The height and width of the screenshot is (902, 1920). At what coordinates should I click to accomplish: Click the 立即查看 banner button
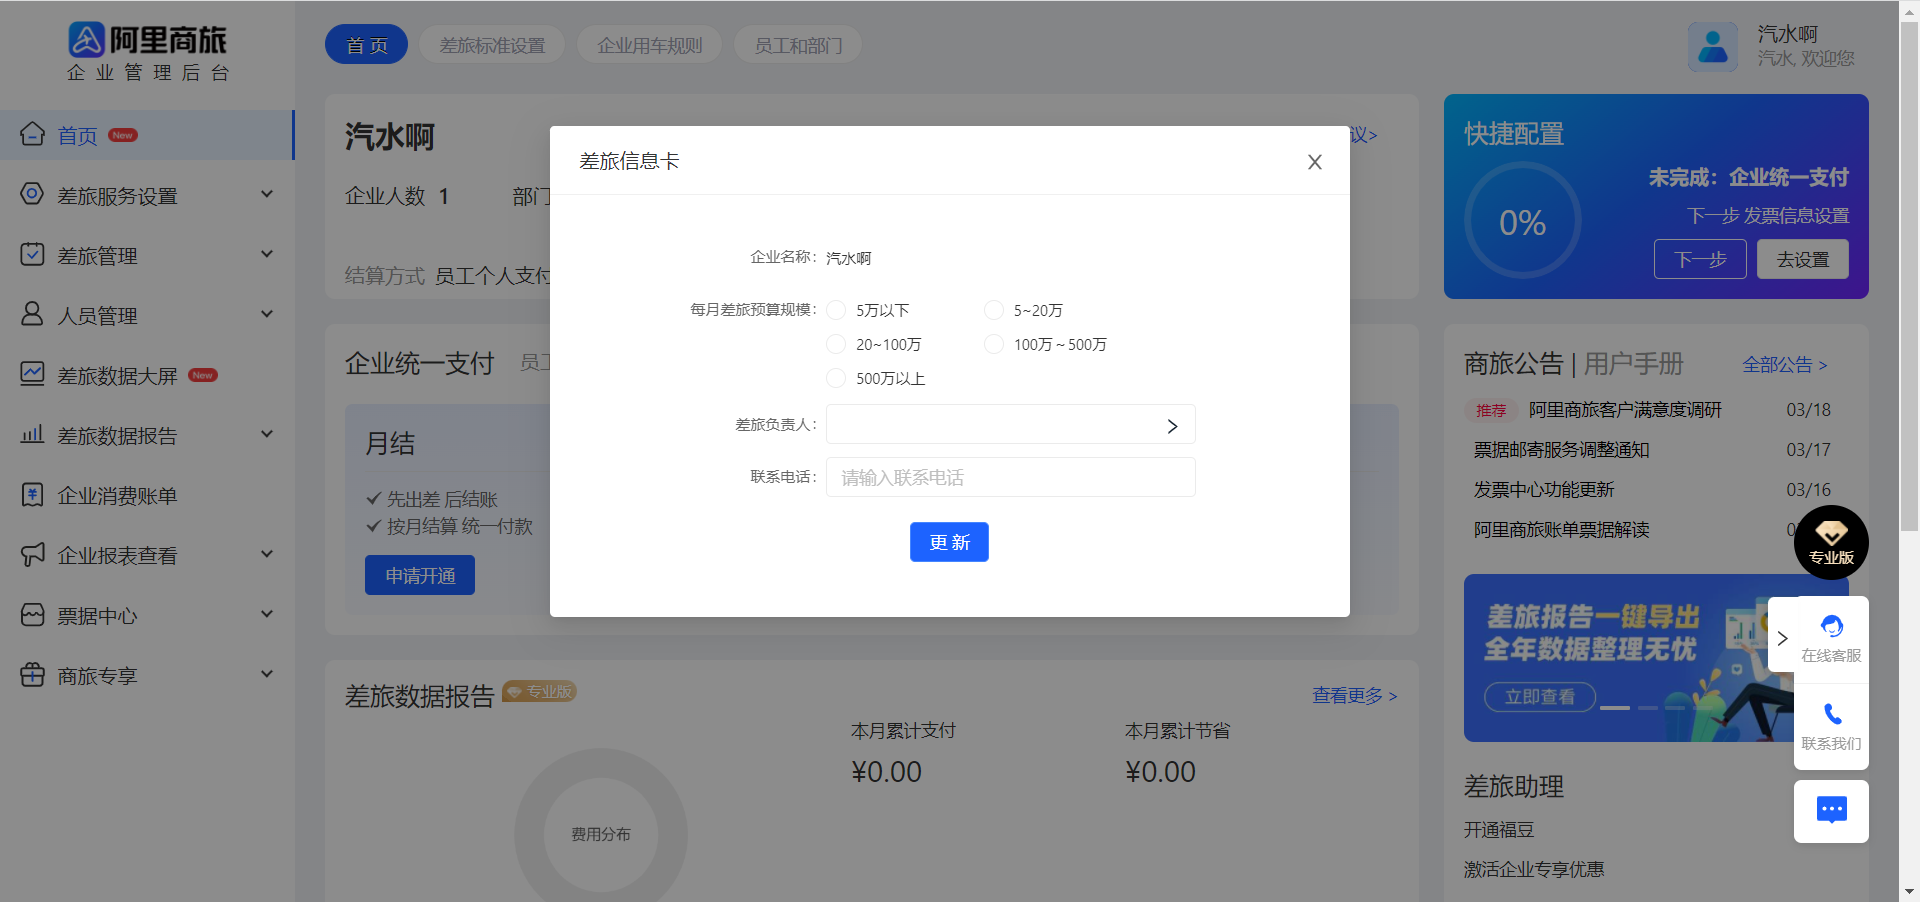tap(1539, 696)
